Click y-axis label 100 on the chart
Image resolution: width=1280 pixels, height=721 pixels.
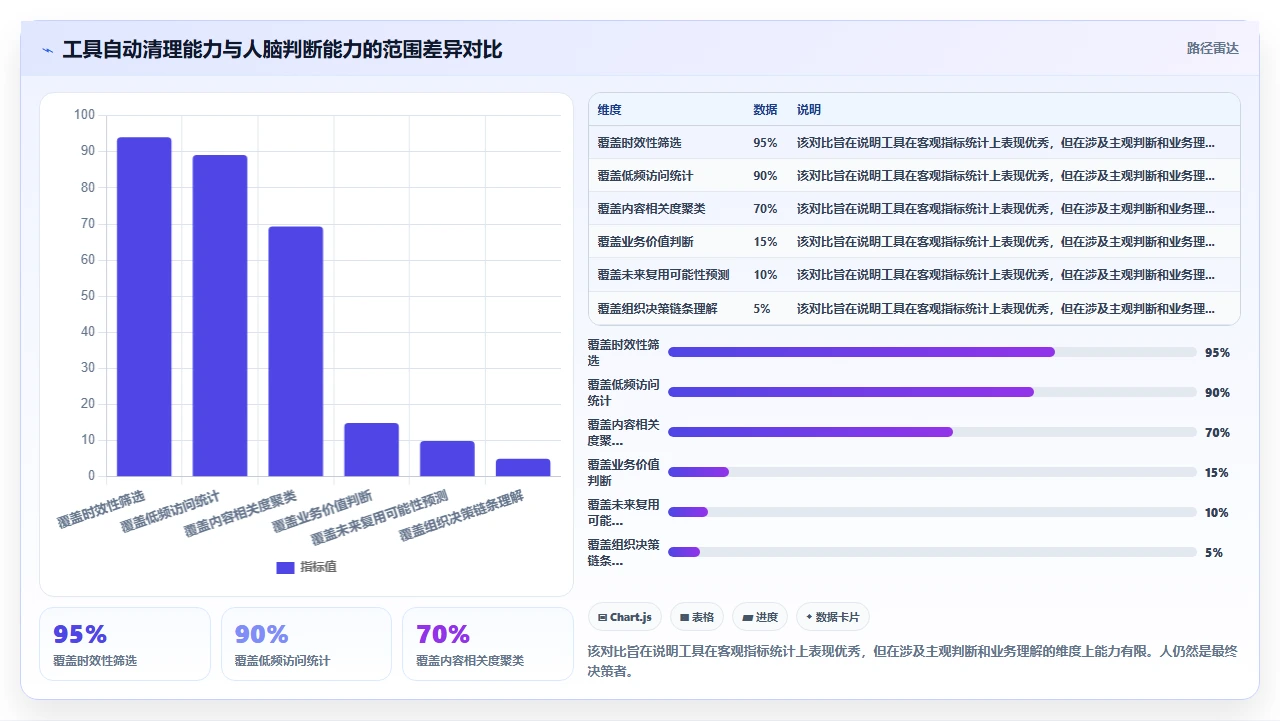click(x=84, y=115)
